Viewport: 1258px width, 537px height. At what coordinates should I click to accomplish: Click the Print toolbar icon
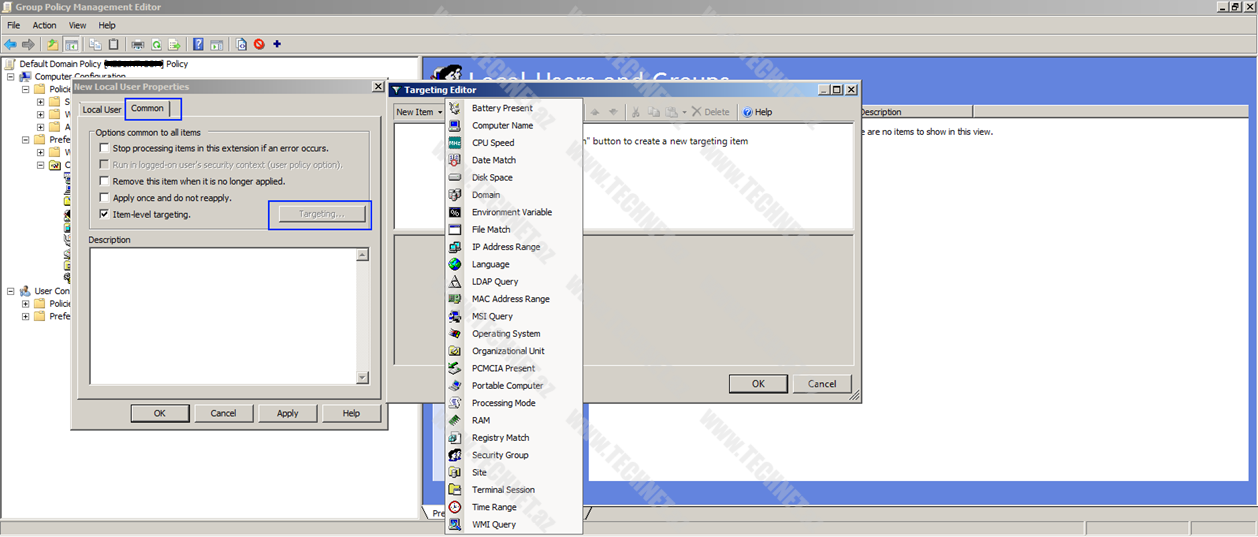tap(137, 44)
